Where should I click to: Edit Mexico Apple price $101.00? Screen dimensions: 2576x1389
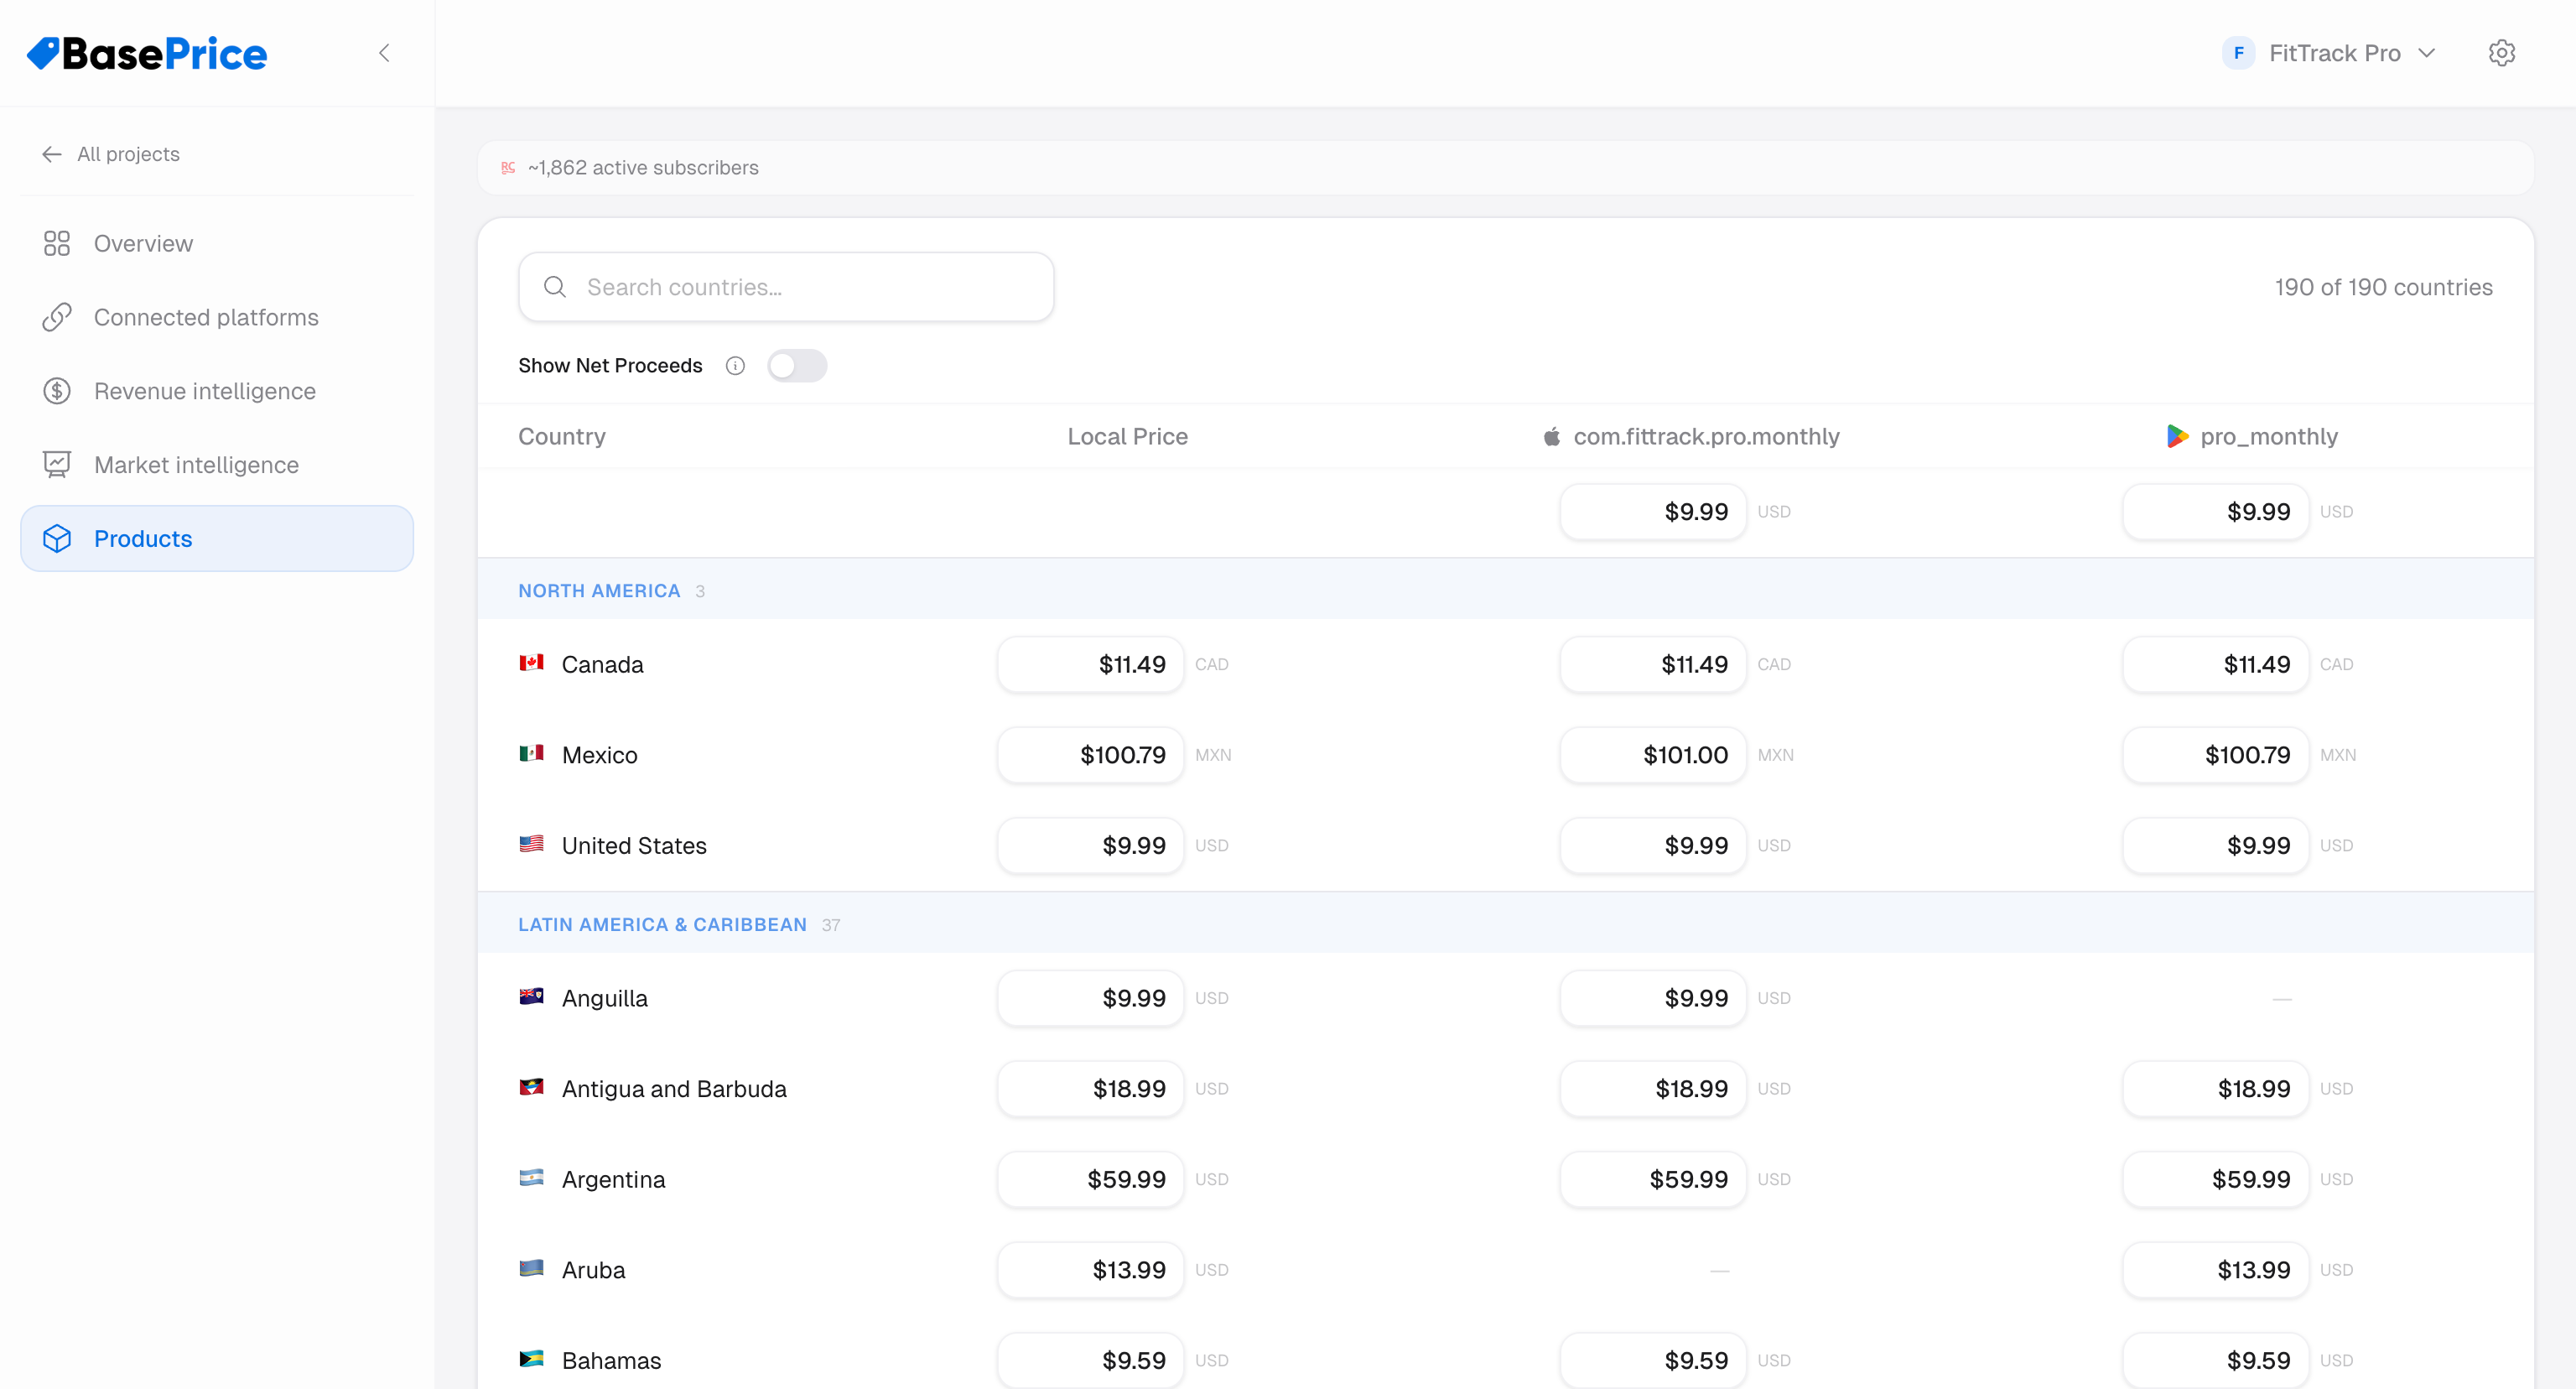1653,755
